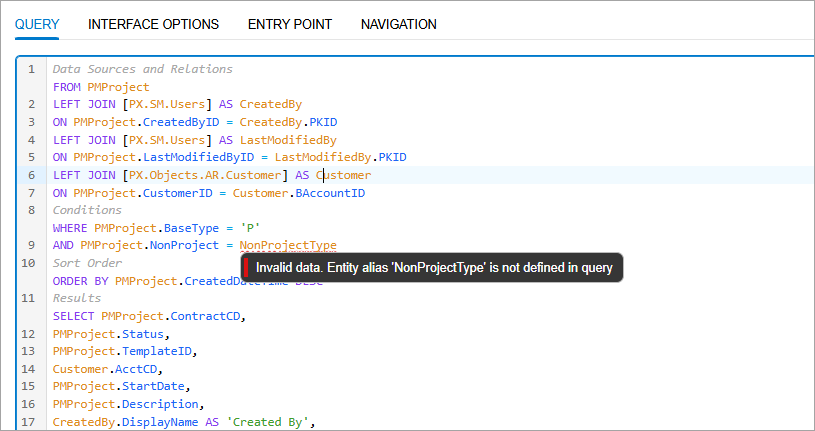Click the 'Data Sources and Relations' comment heading
This screenshot has height=431, width=815.
142,69
